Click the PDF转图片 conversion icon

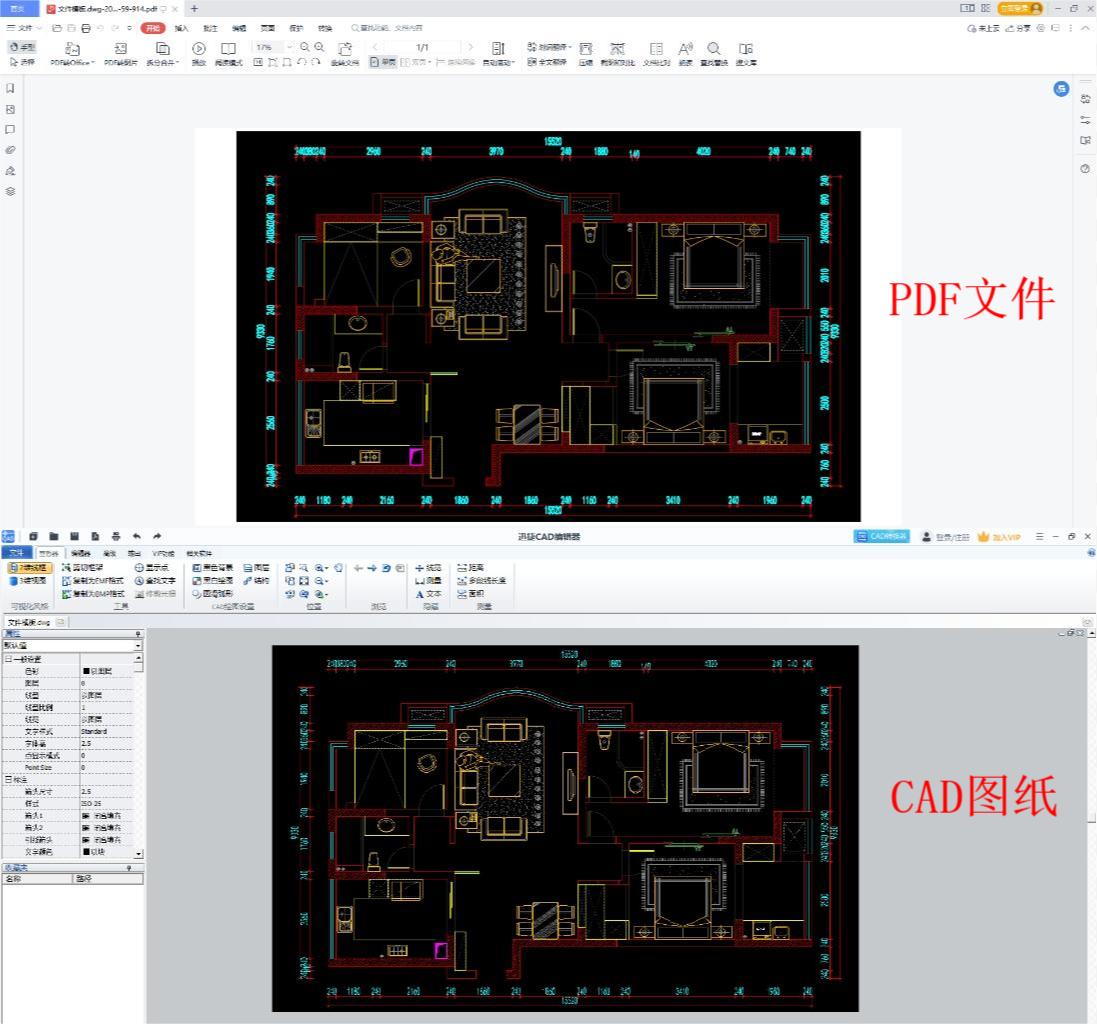[x=120, y=50]
